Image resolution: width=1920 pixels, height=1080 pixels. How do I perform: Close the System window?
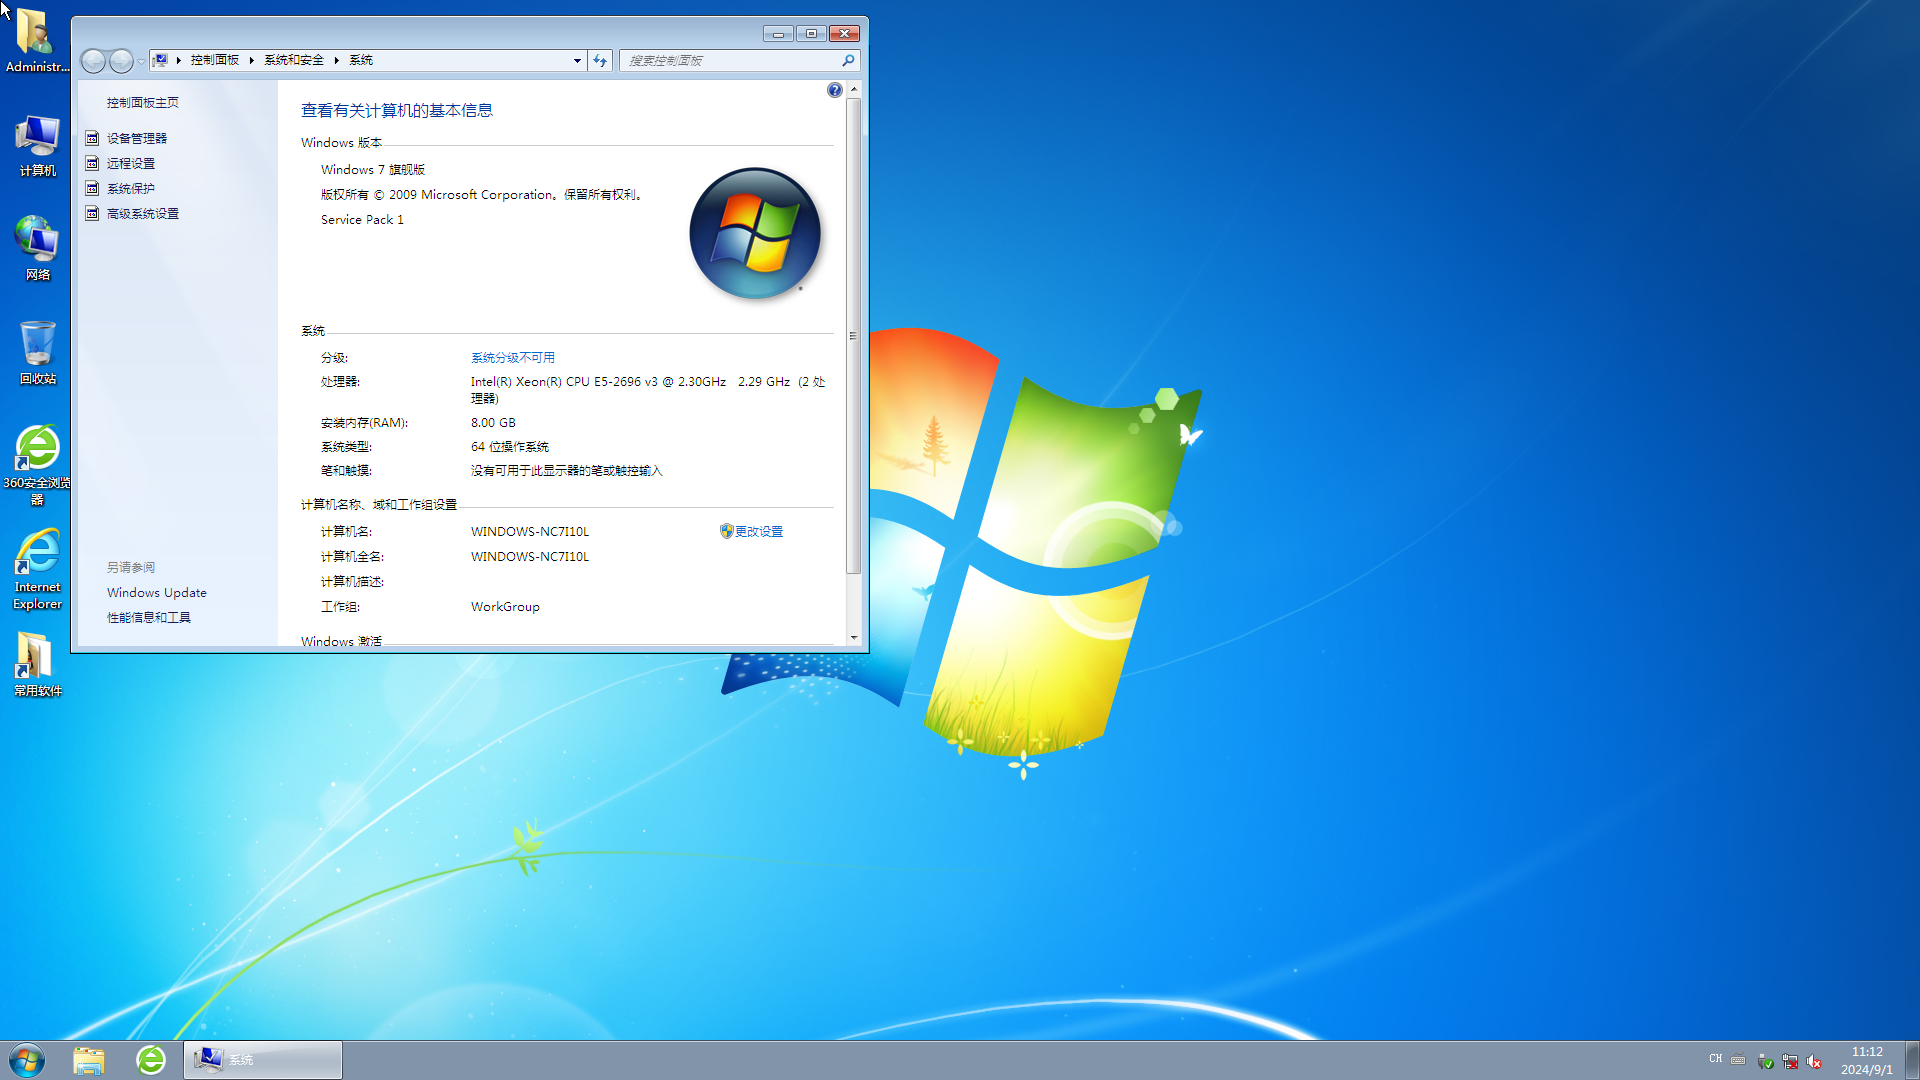point(845,34)
